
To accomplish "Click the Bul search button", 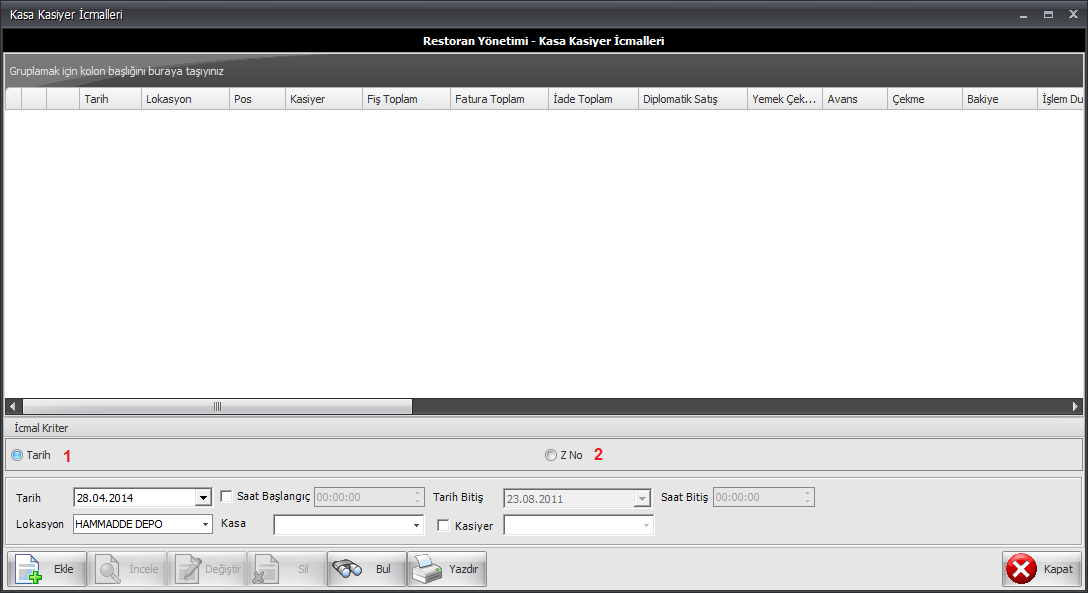I will pyautogui.click(x=366, y=569).
